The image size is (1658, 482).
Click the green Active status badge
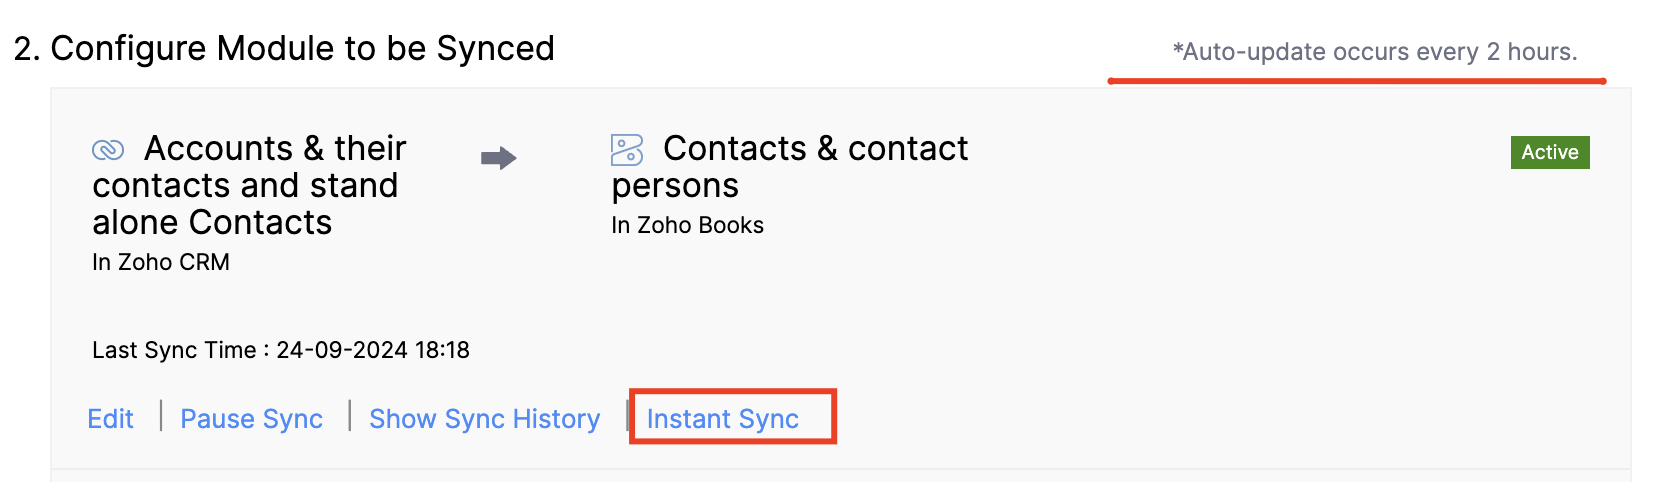pos(1549,152)
